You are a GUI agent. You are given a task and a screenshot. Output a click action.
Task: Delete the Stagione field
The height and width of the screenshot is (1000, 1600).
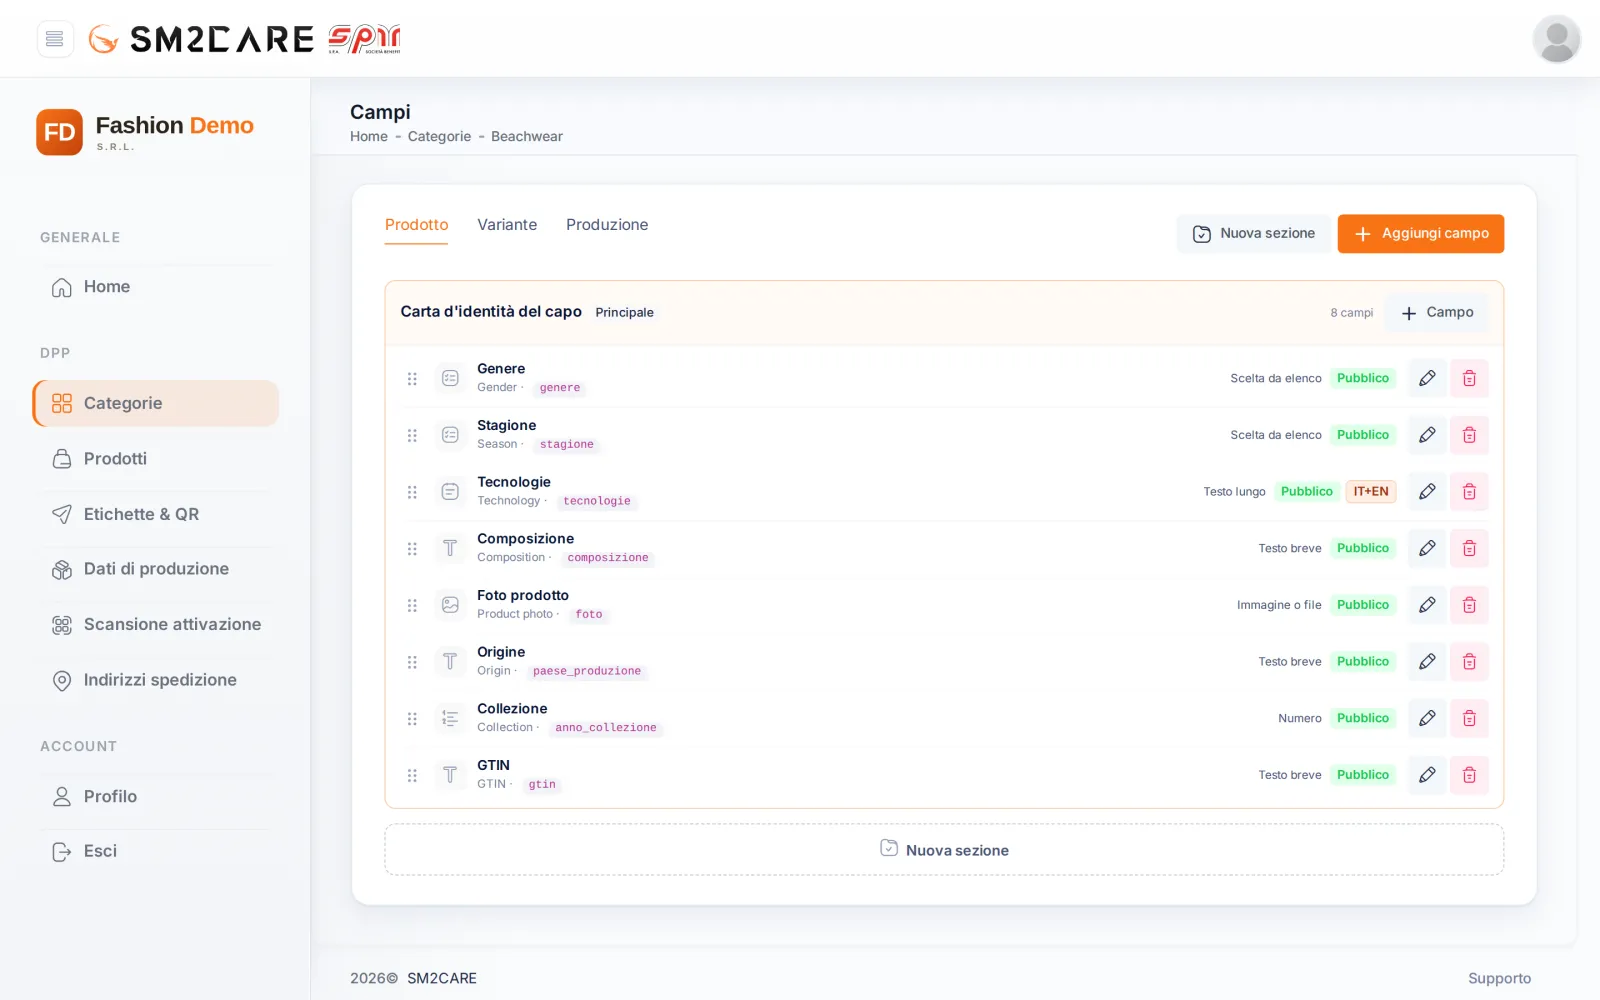click(1469, 435)
